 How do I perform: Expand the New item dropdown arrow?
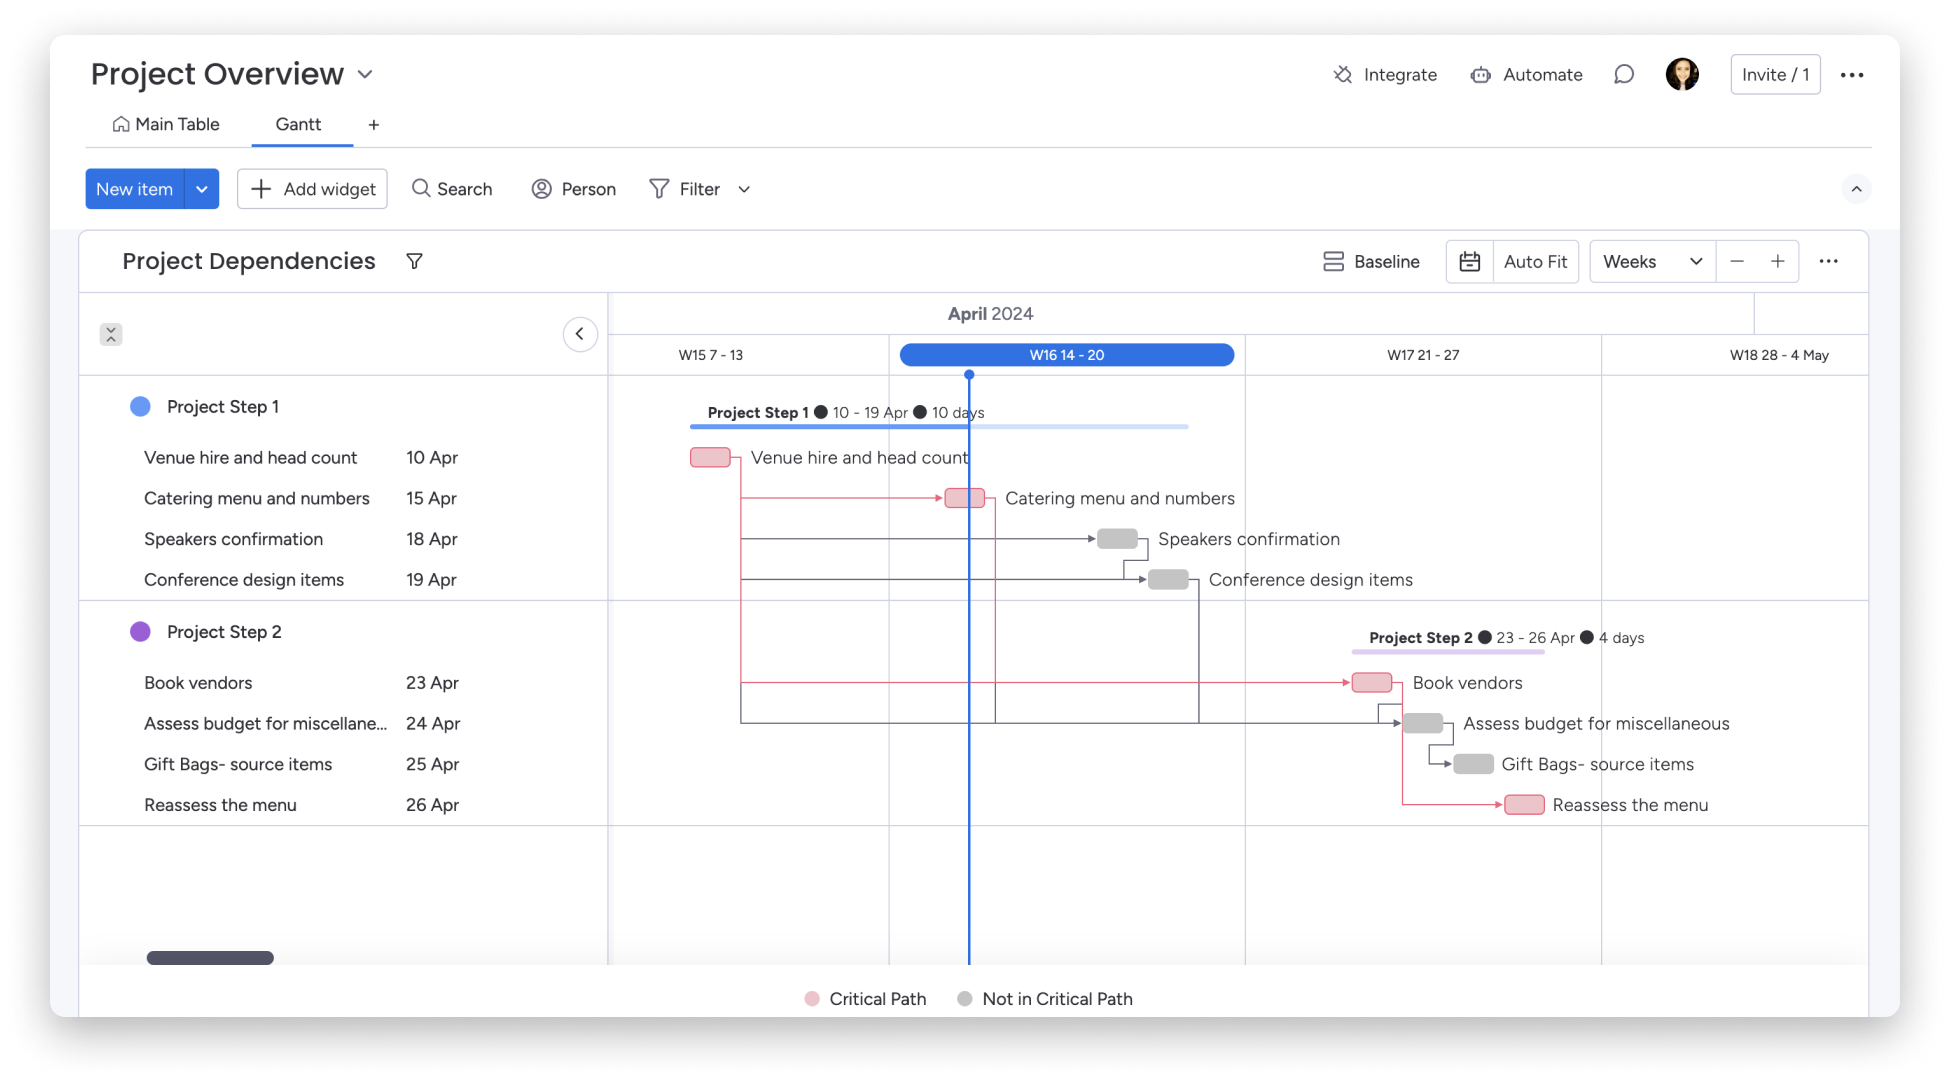point(204,188)
